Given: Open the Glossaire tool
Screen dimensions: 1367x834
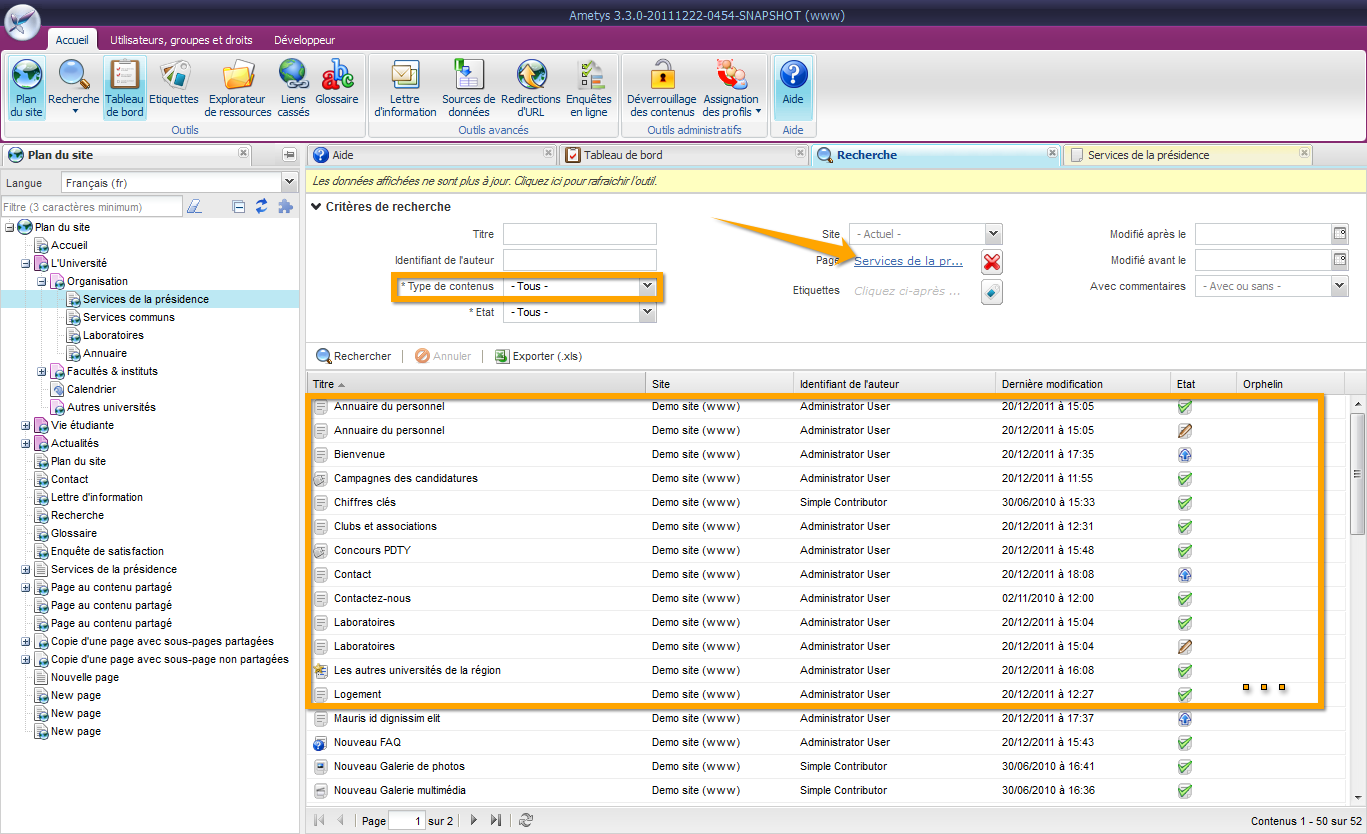Looking at the screenshot, I should (337, 82).
